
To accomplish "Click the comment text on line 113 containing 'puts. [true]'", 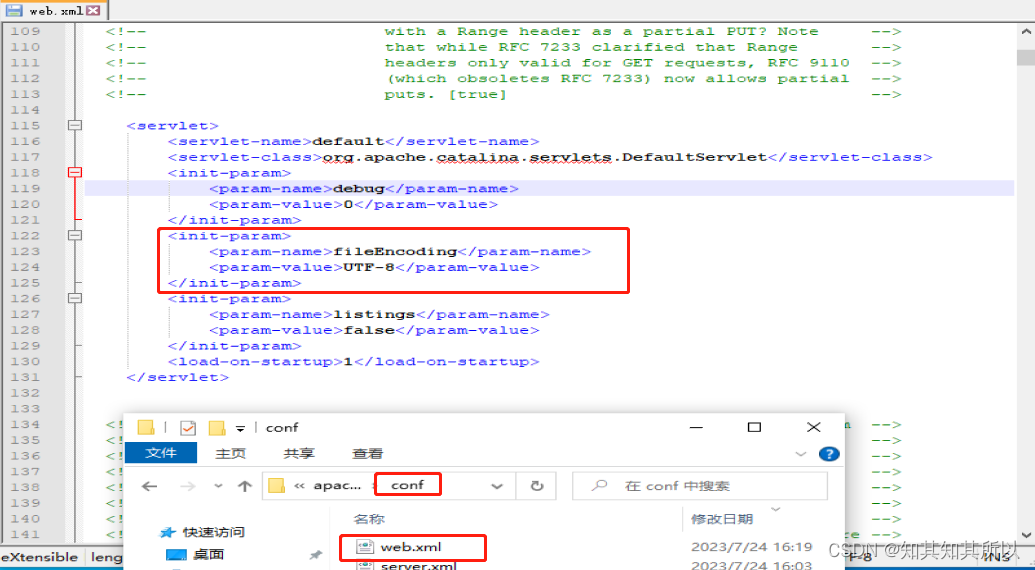I will (x=446, y=94).
